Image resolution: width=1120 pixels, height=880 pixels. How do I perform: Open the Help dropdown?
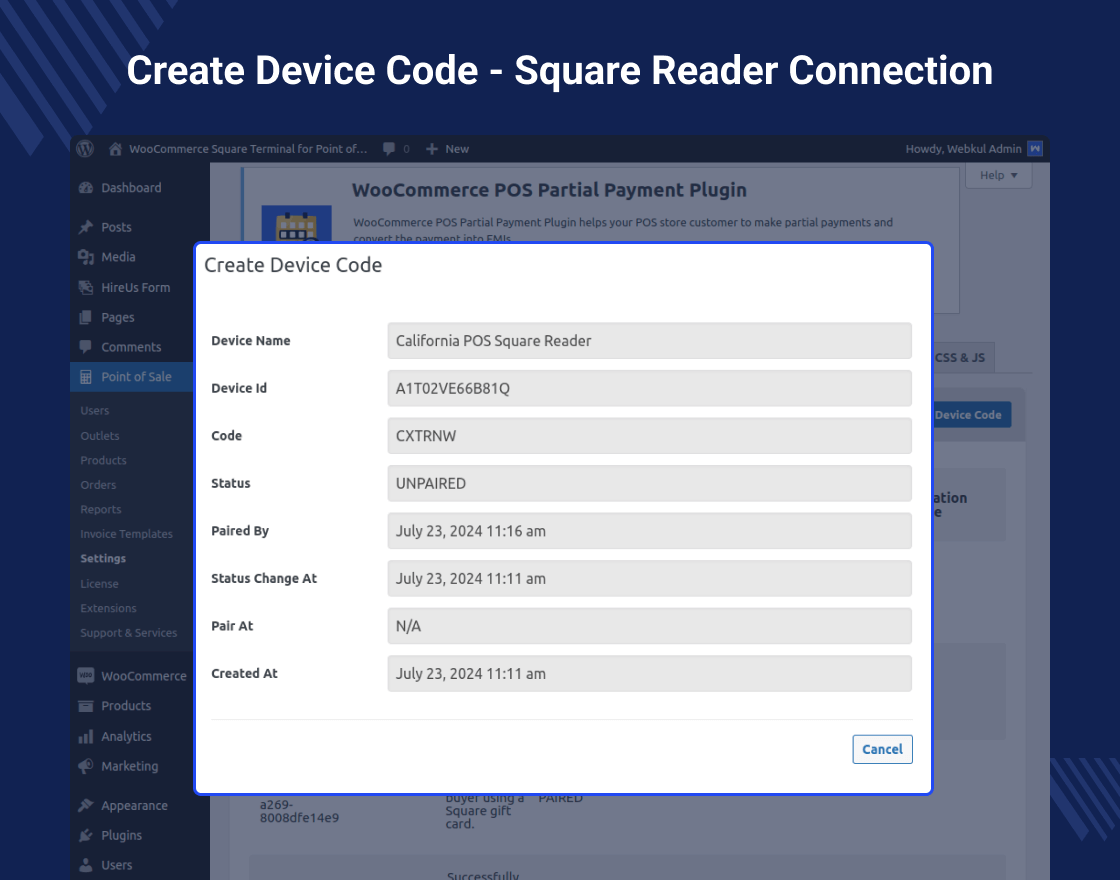[997, 175]
